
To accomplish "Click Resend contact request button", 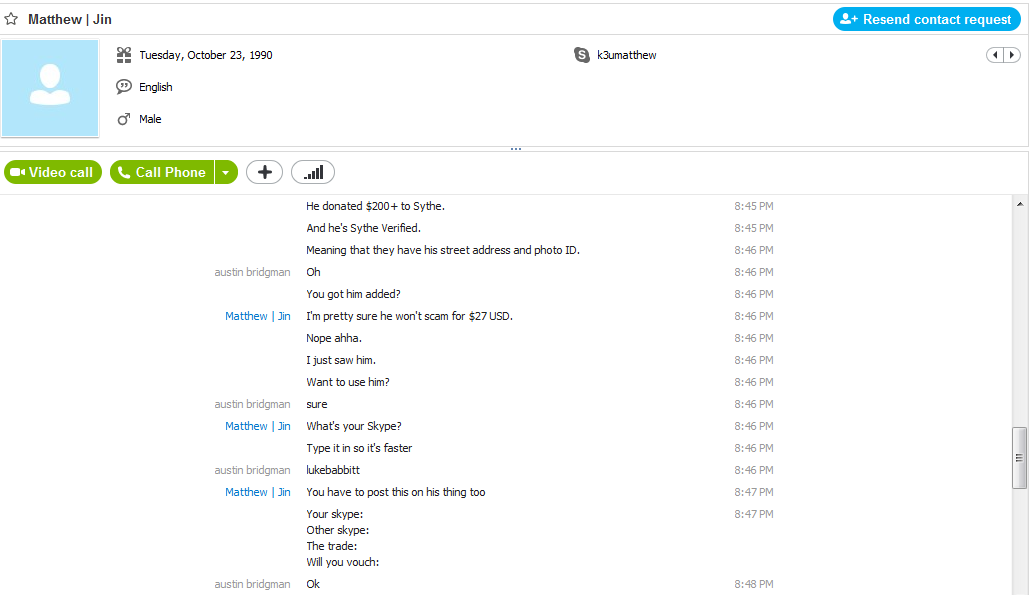I will 927,19.
